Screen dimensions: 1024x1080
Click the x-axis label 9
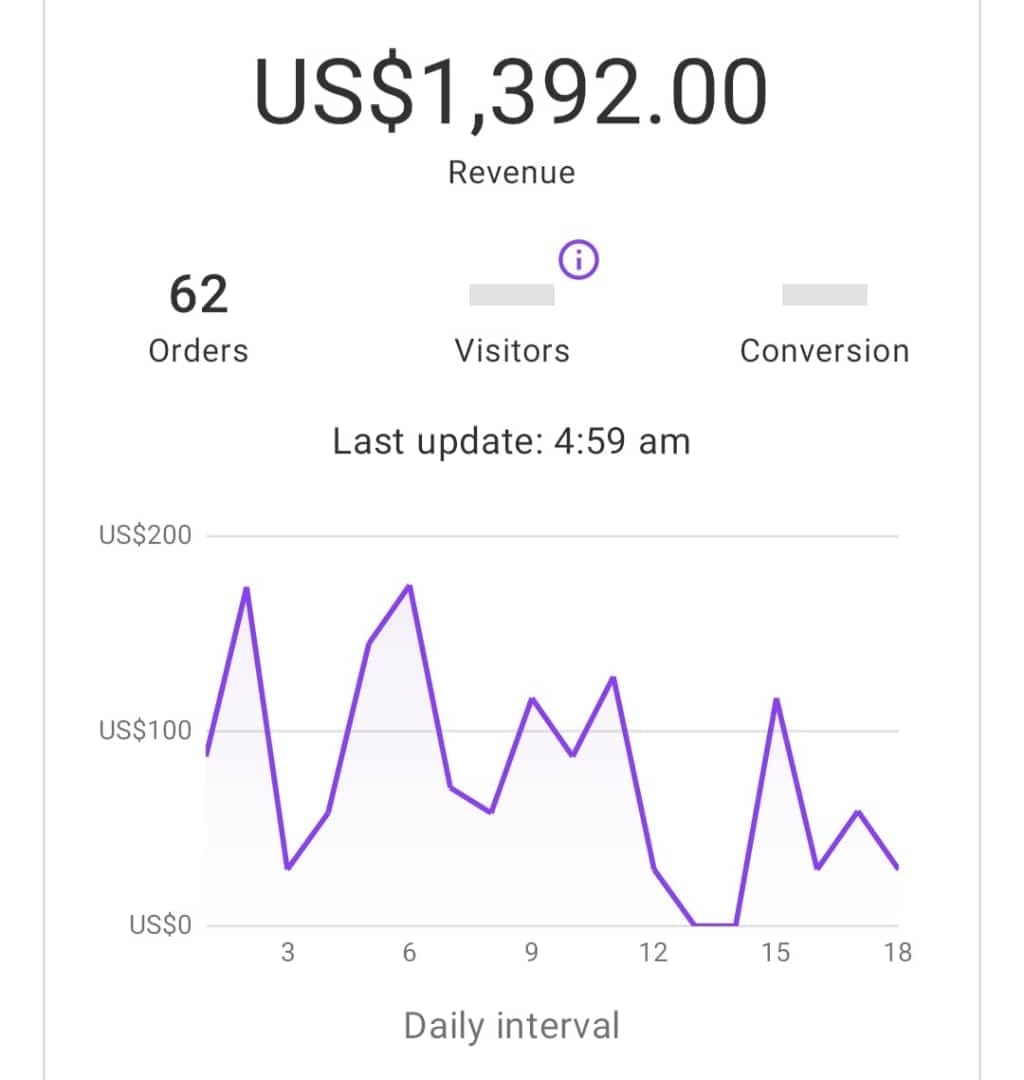tap(531, 953)
